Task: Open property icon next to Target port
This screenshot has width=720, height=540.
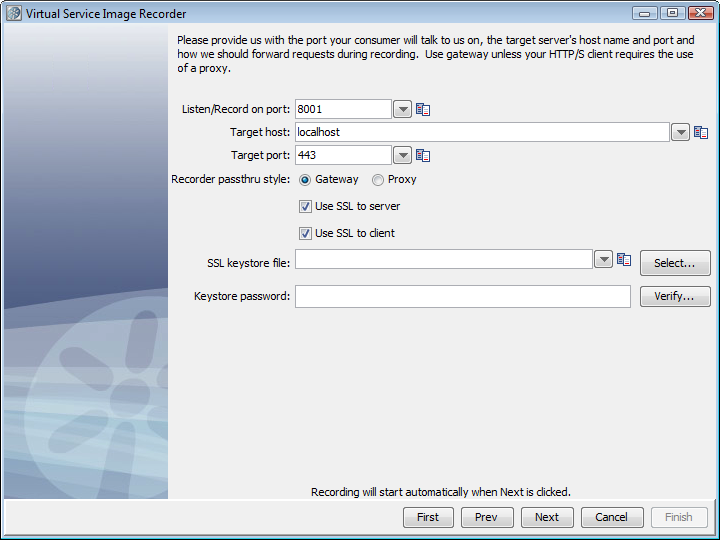Action: coord(423,156)
